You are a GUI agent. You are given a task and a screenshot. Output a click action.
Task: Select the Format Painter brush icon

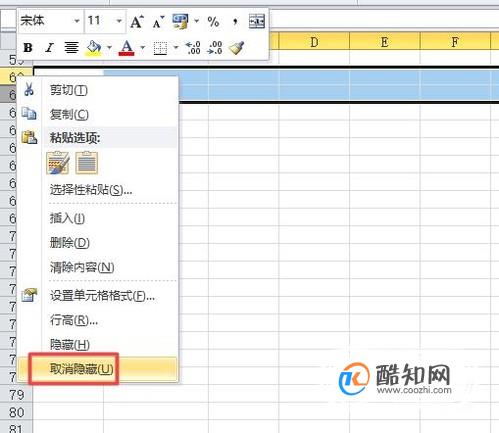click(236, 48)
